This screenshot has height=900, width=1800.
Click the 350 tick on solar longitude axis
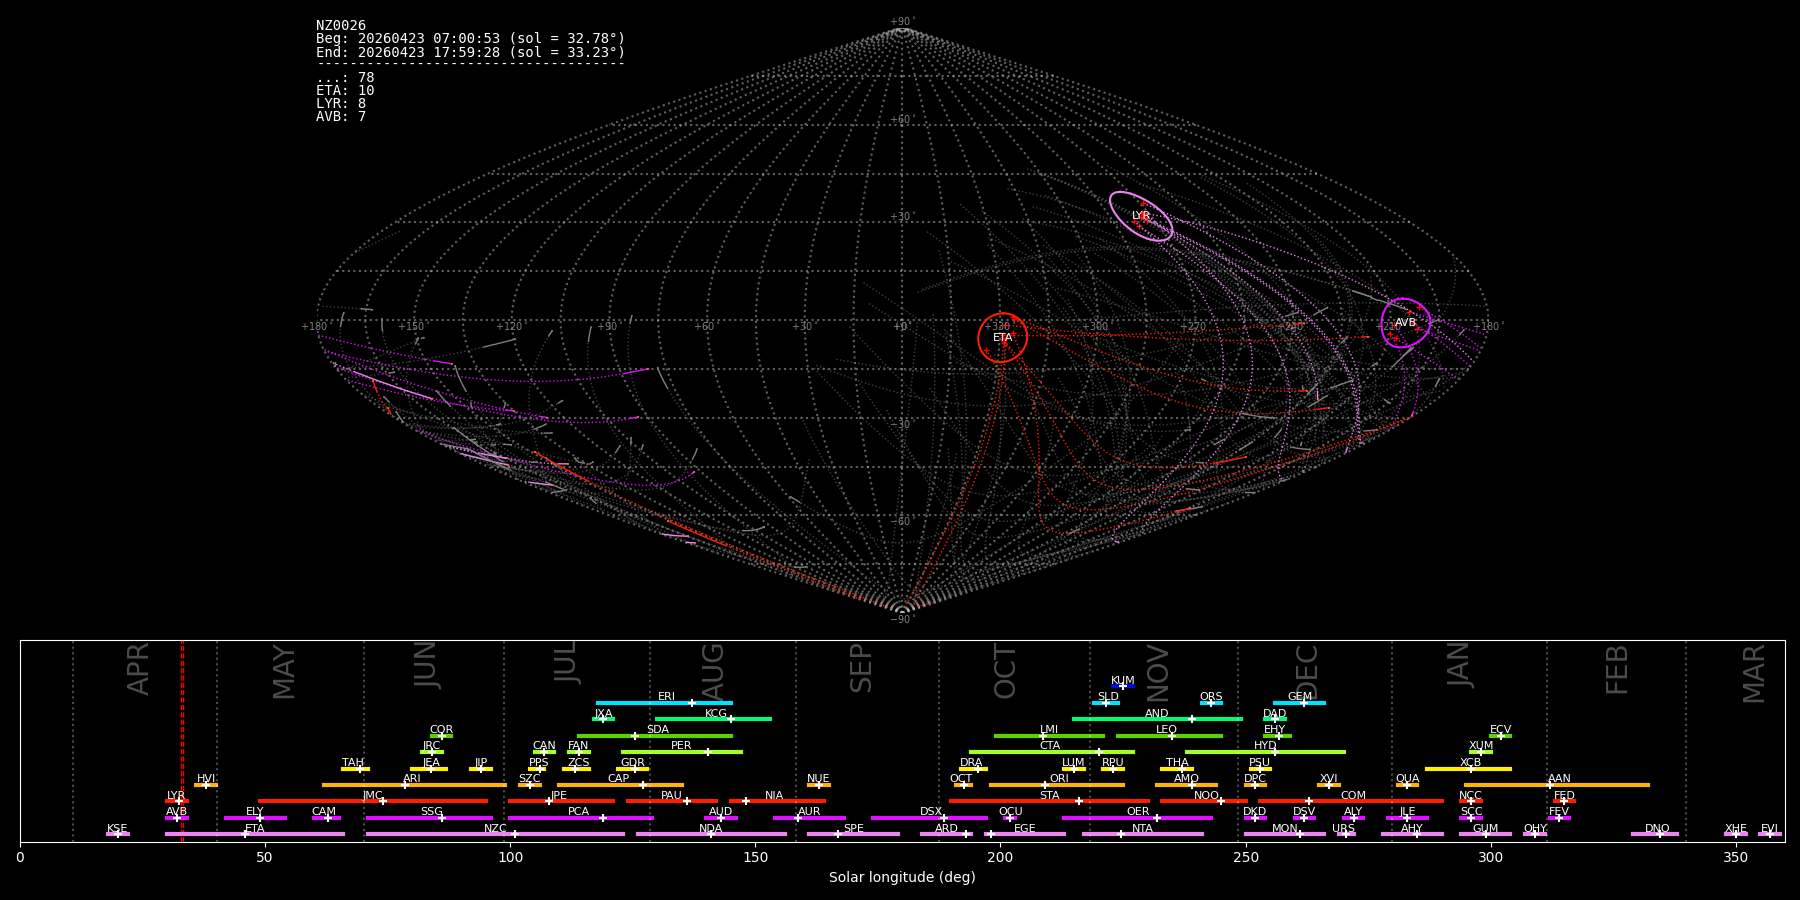(1736, 857)
